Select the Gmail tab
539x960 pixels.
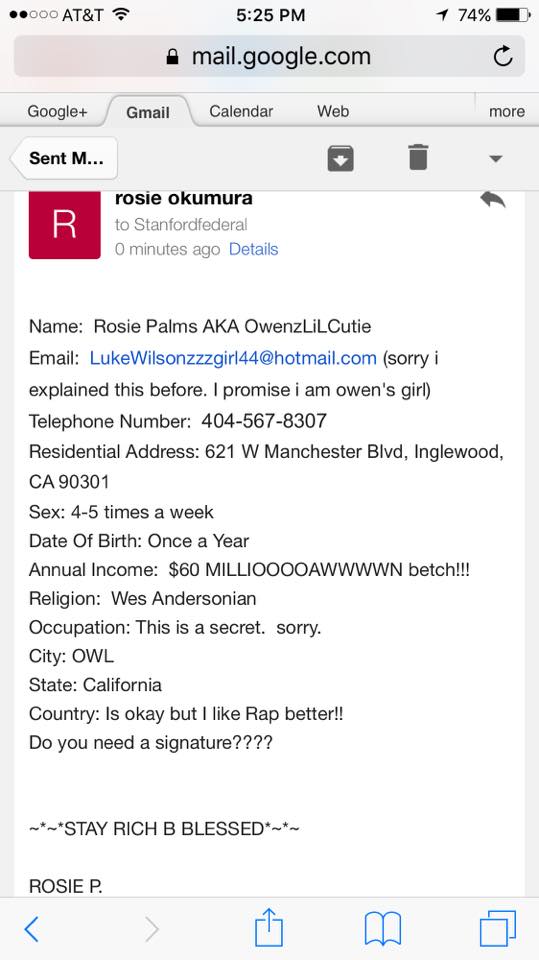pyautogui.click(x=148, y=112)
